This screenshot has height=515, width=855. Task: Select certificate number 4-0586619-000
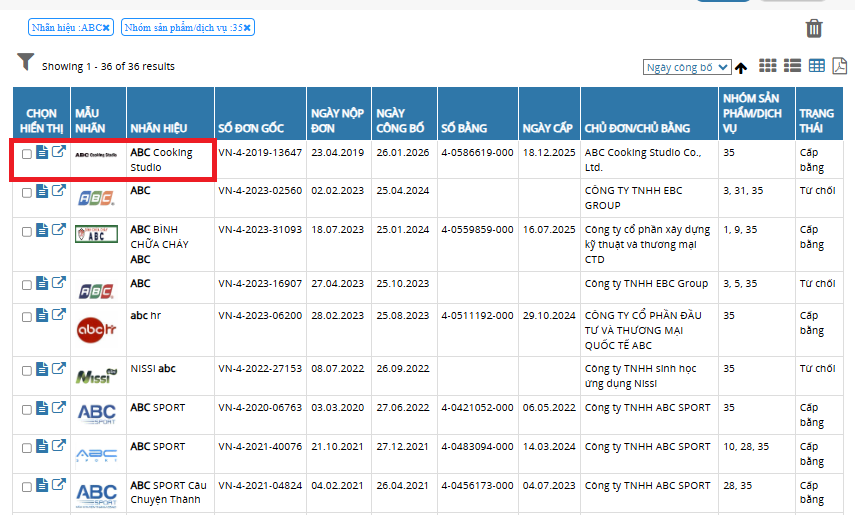477,153
